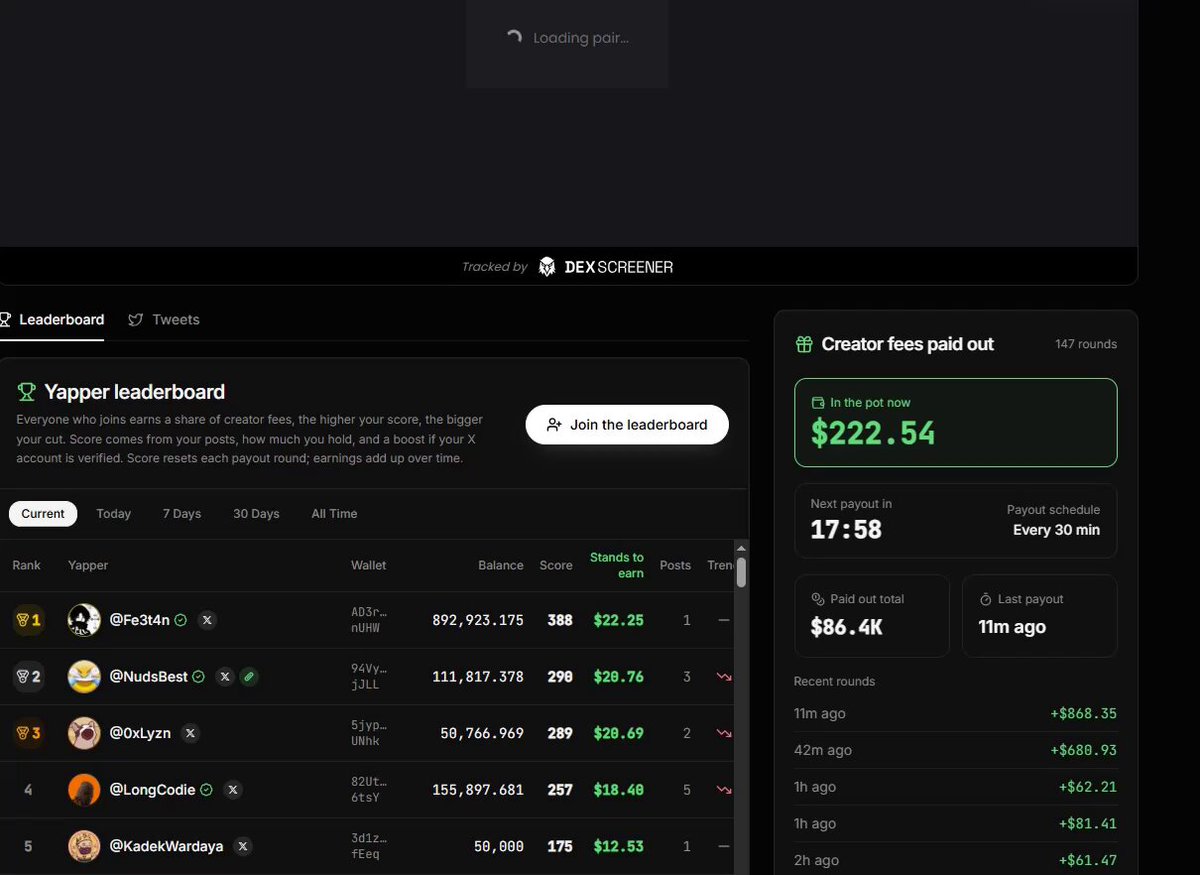Click the @Fe3t4n avatar thumbnail
The height and width of the screenshot is (875, 1200).
(x=84, y=620)
